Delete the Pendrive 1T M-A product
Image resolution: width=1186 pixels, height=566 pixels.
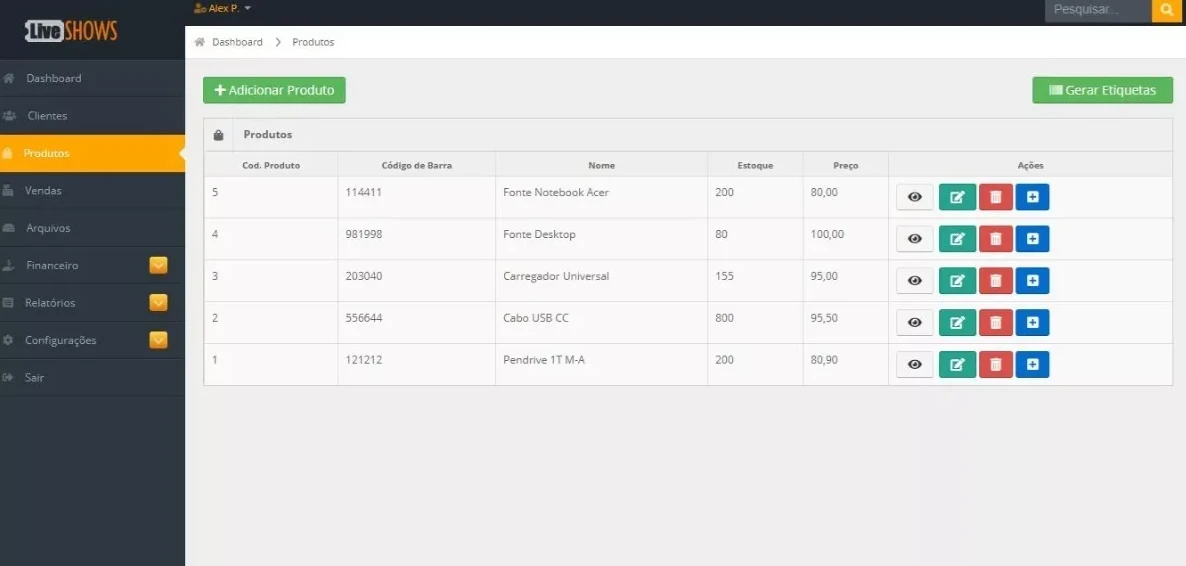pos(995,365)
